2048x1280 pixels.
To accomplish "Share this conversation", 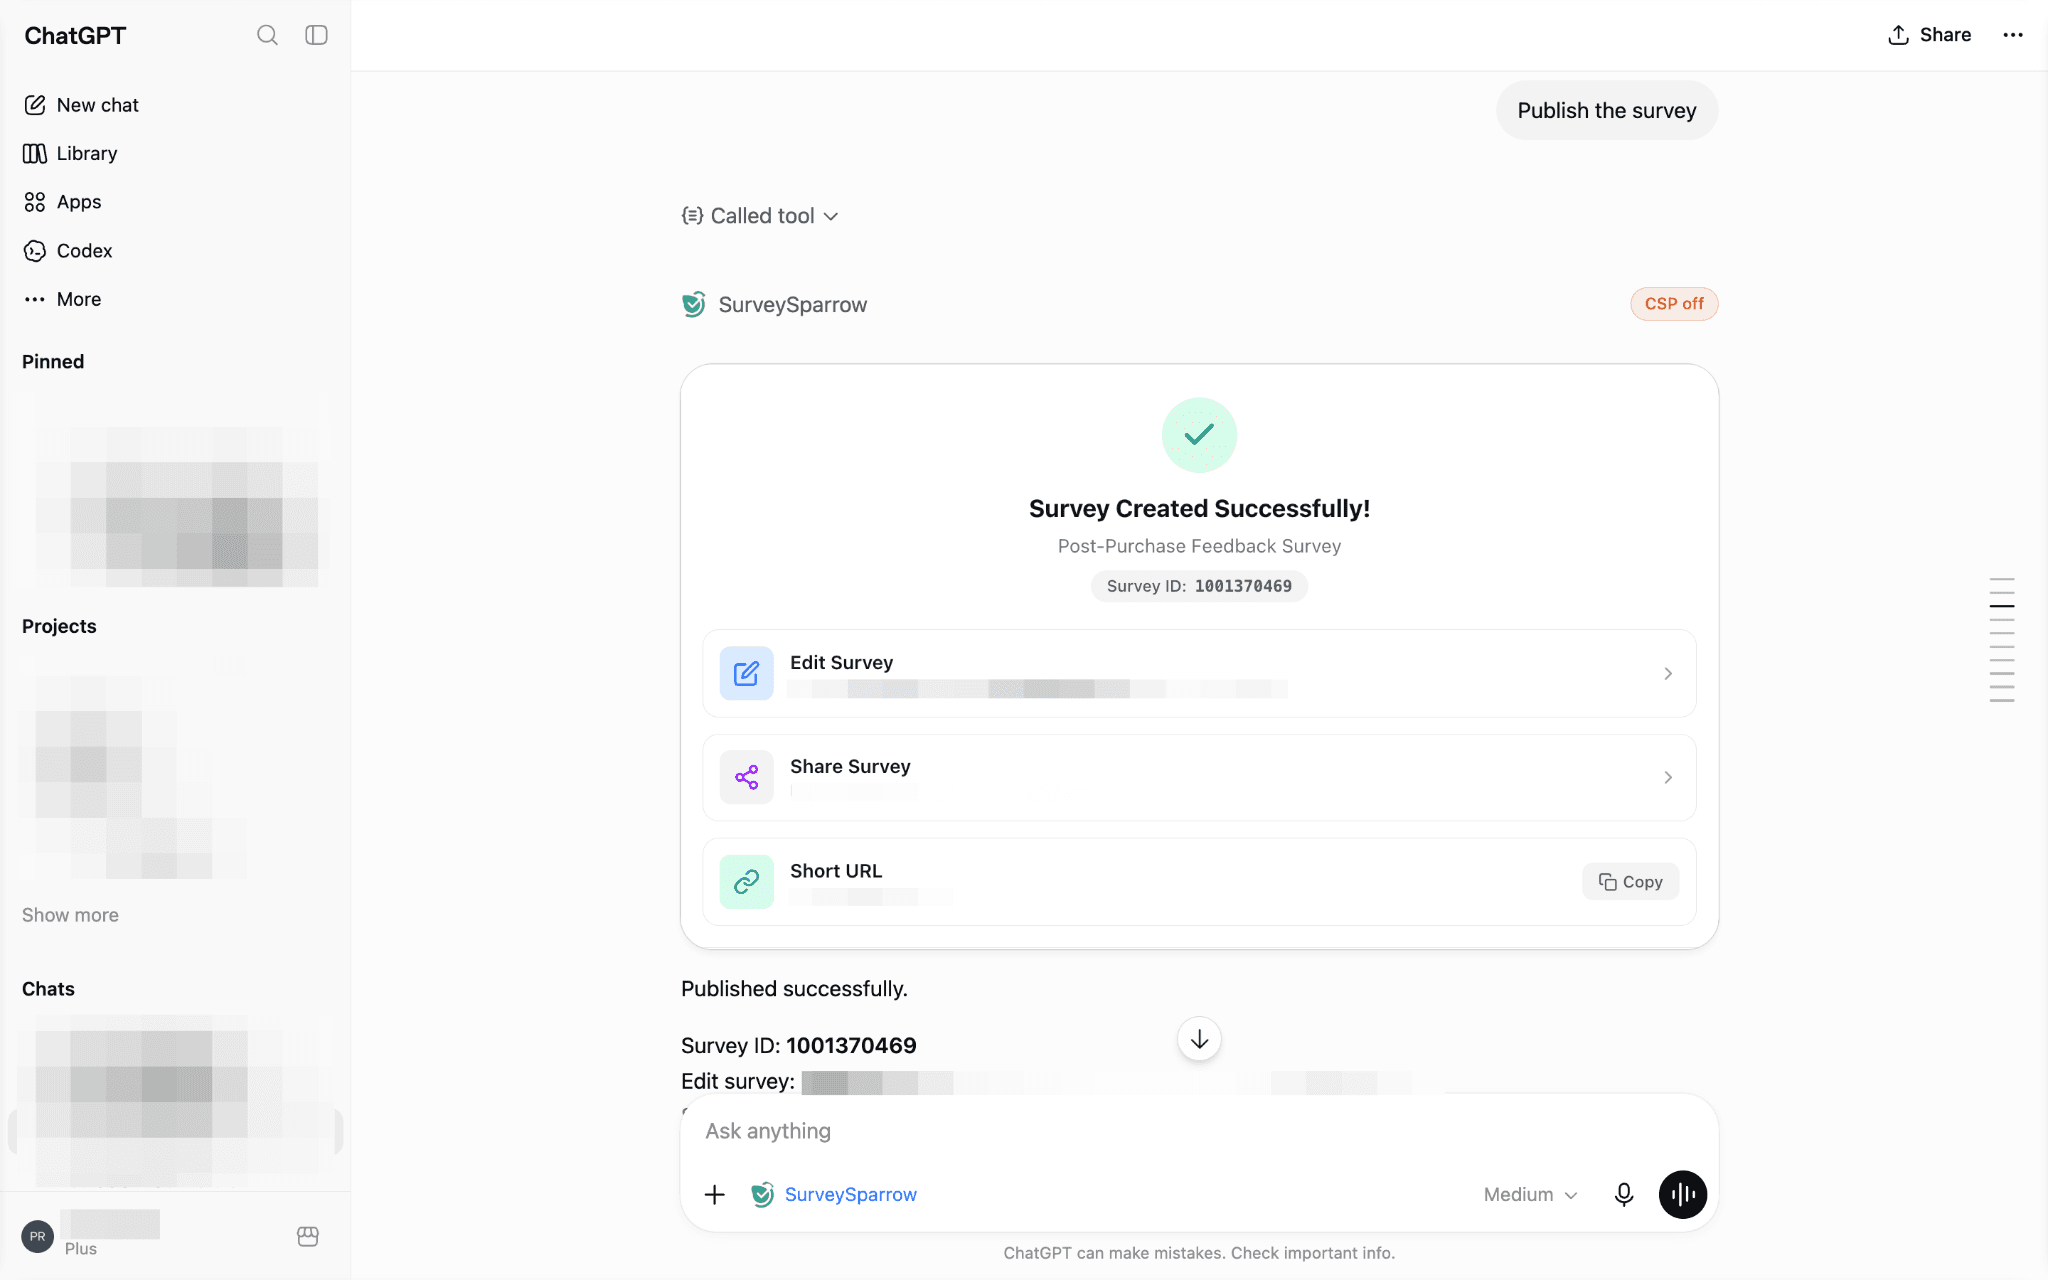I will coord(1929,35).
